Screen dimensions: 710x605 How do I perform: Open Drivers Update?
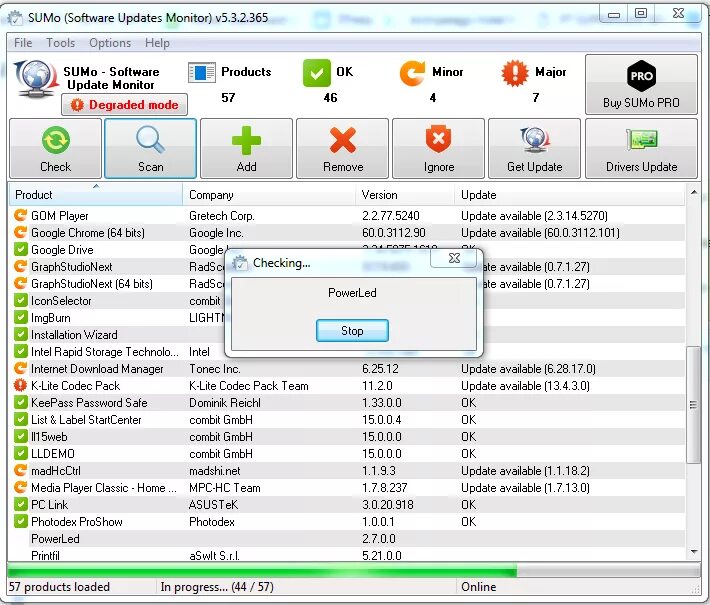[641, 149]
